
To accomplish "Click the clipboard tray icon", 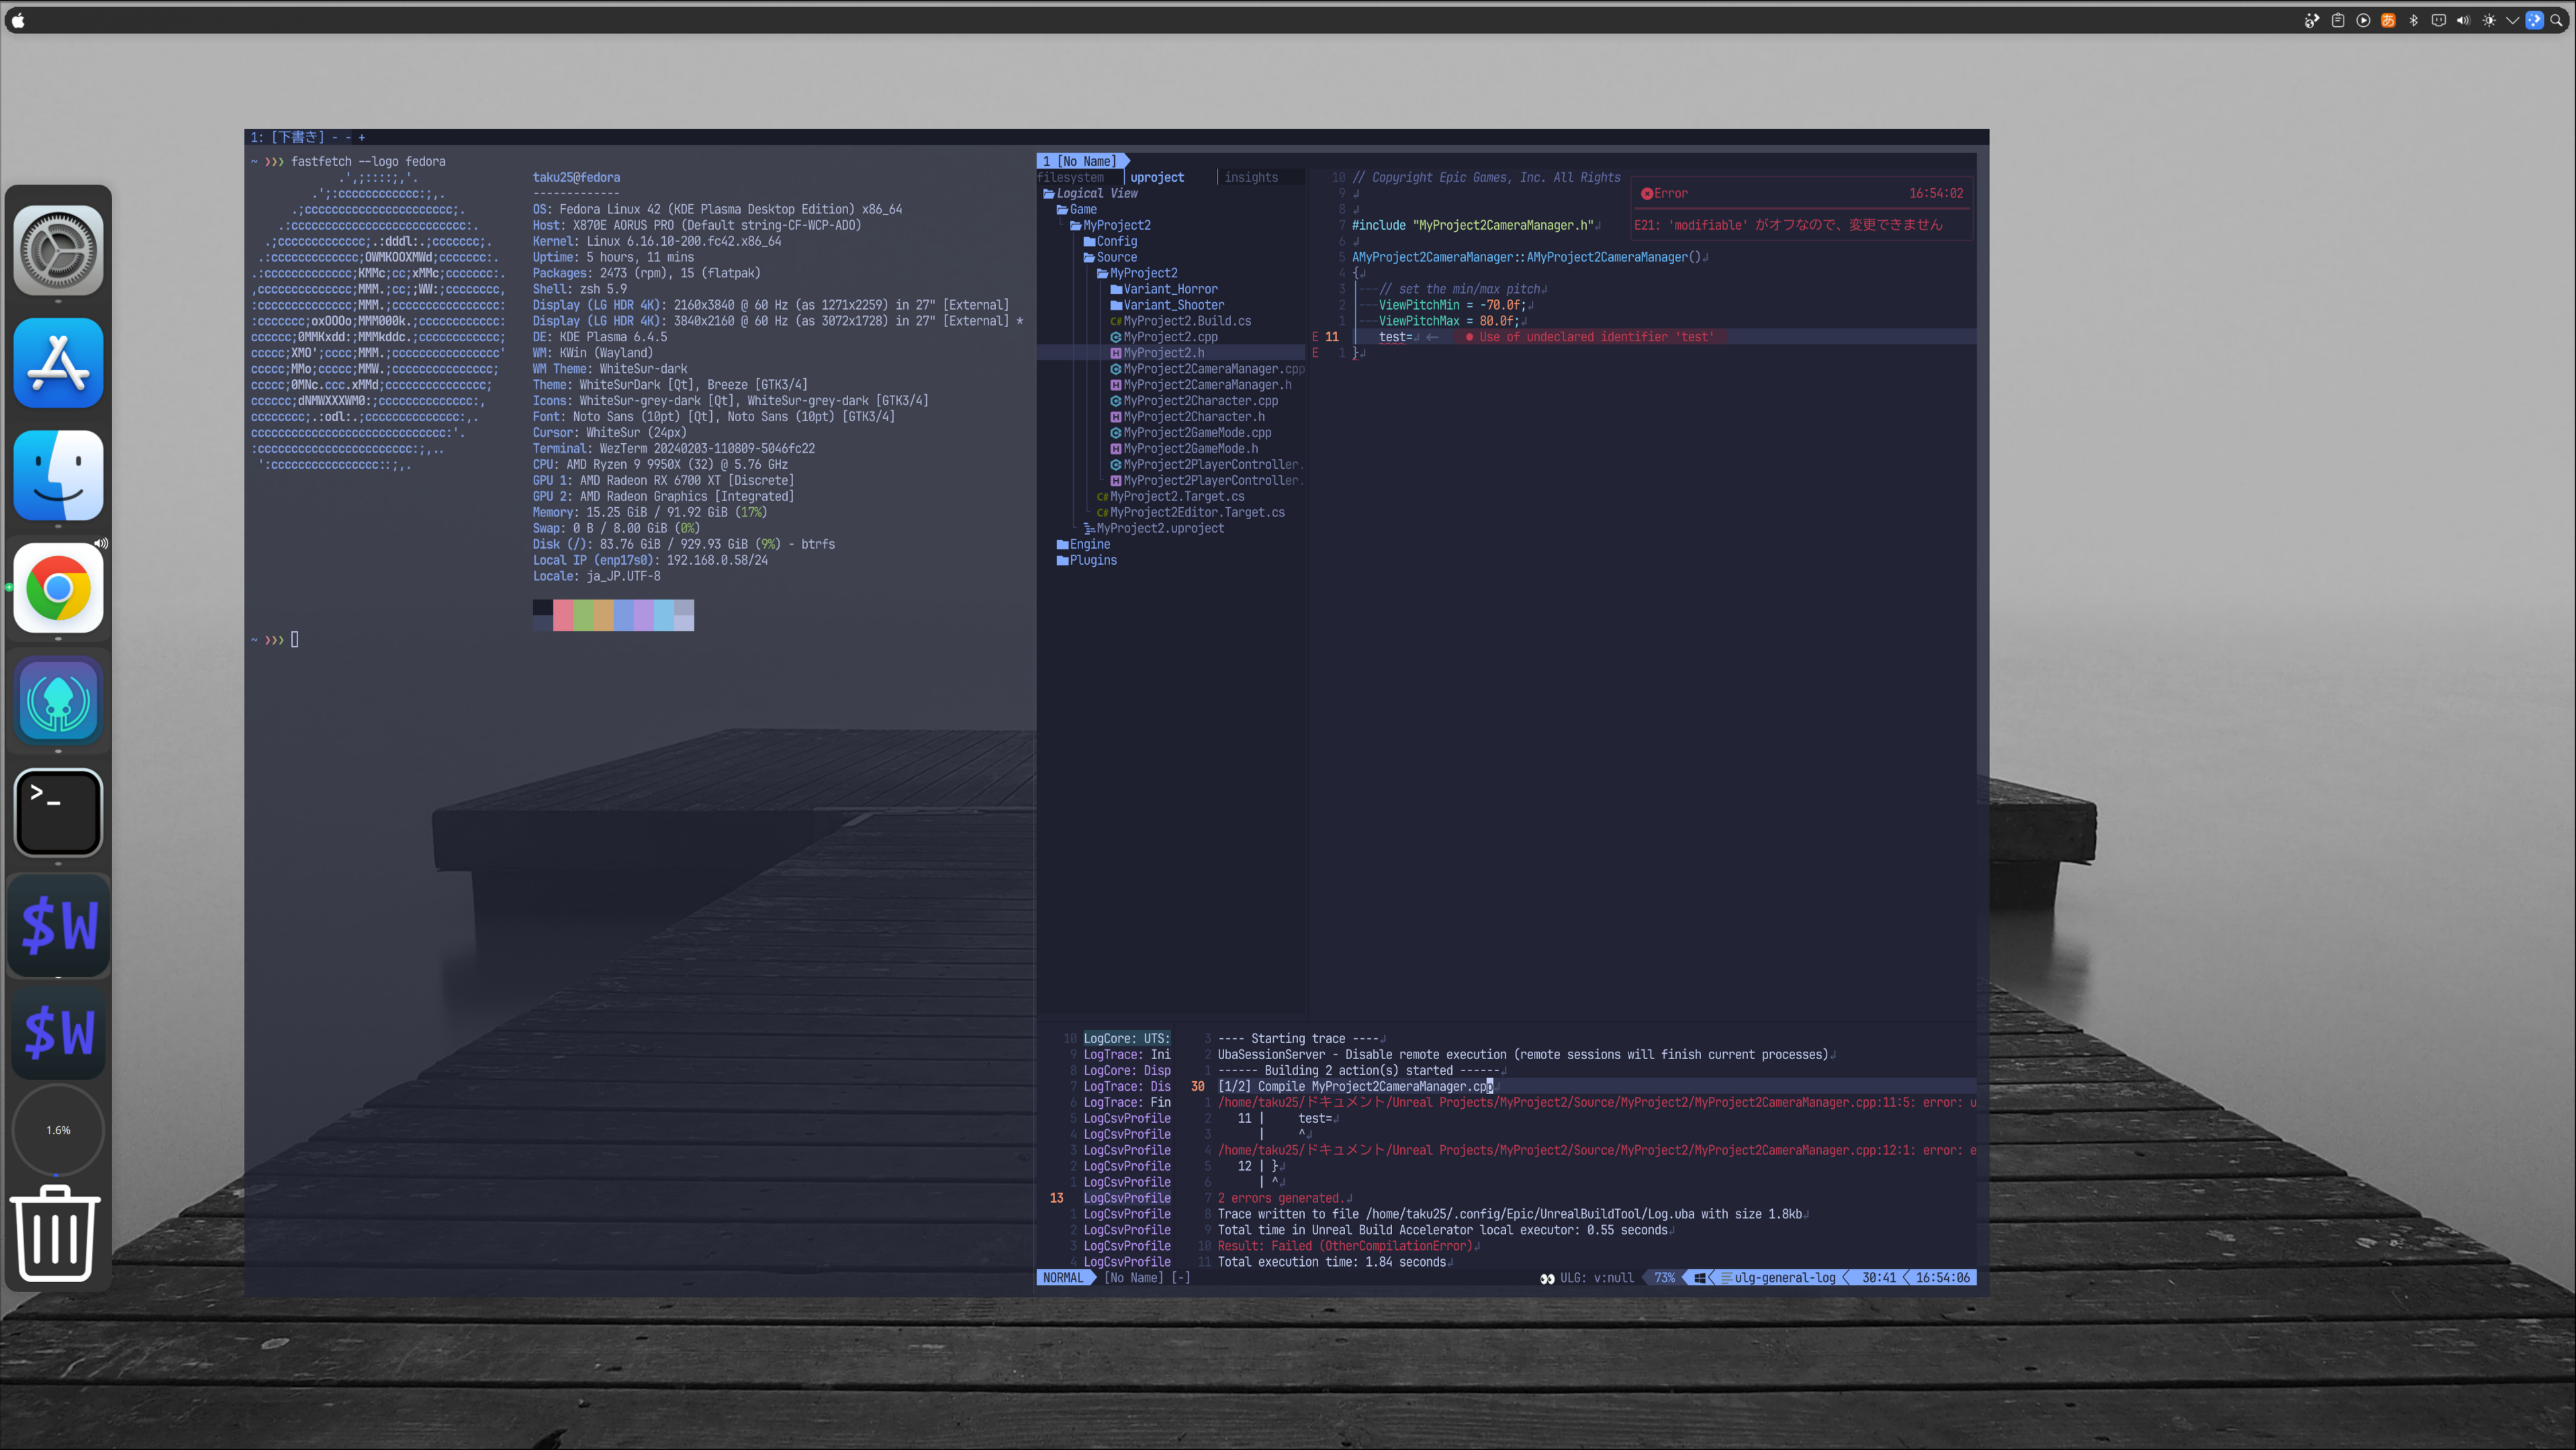I will (2338, 20).
